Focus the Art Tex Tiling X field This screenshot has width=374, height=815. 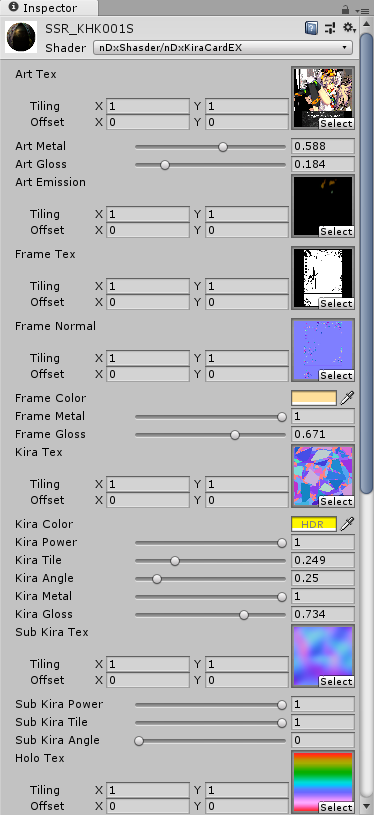click(x=148, y=107)
